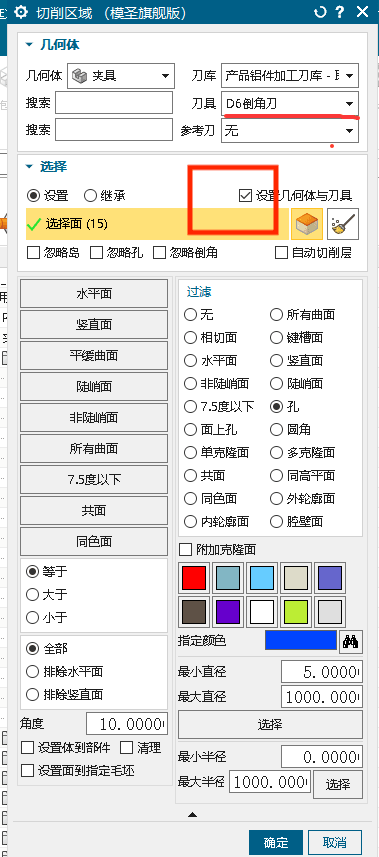Image resolution: width=379 pixels, height=857 pixels.
Task: Click the 最大直径 input field
Action: pyautogui.click(x=322, y=697)
